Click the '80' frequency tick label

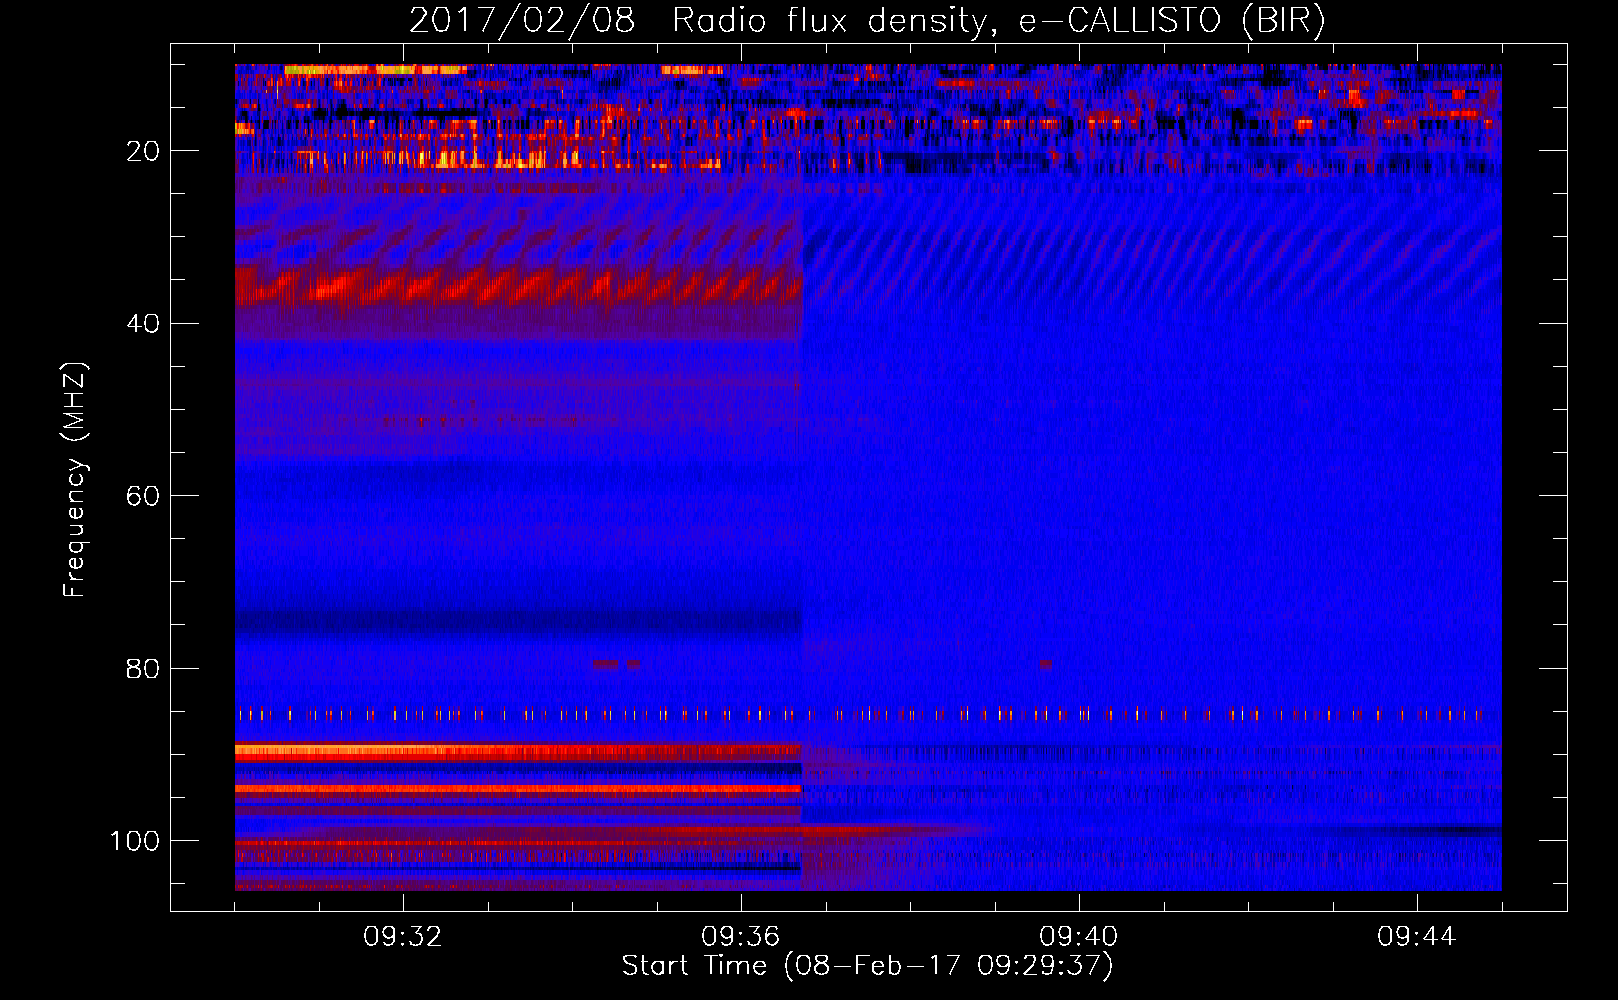tap(143, 669)
